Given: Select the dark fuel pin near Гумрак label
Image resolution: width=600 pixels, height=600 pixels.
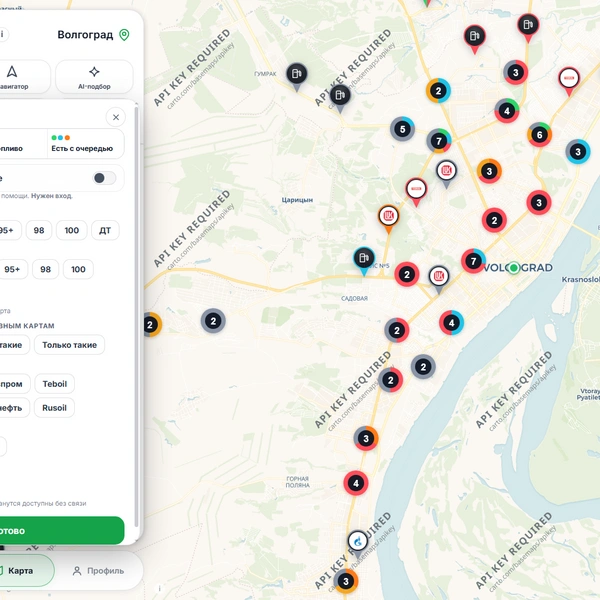Looking at the screenshot, I should pos(297,76).
